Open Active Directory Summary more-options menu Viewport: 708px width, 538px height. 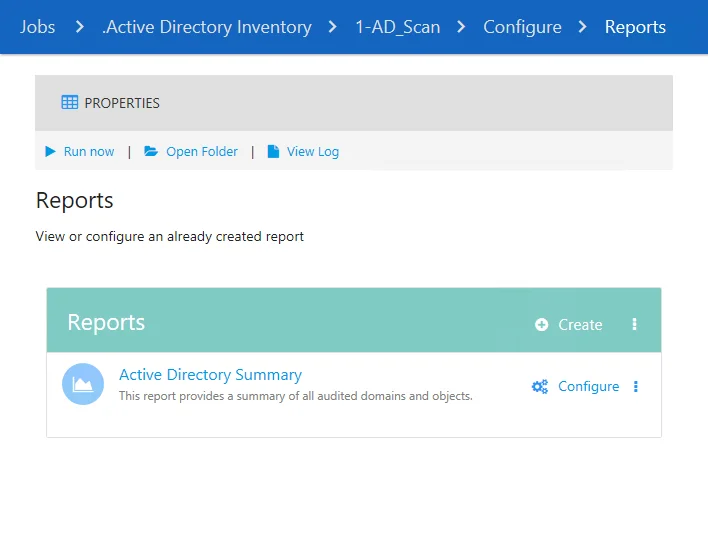636,386
